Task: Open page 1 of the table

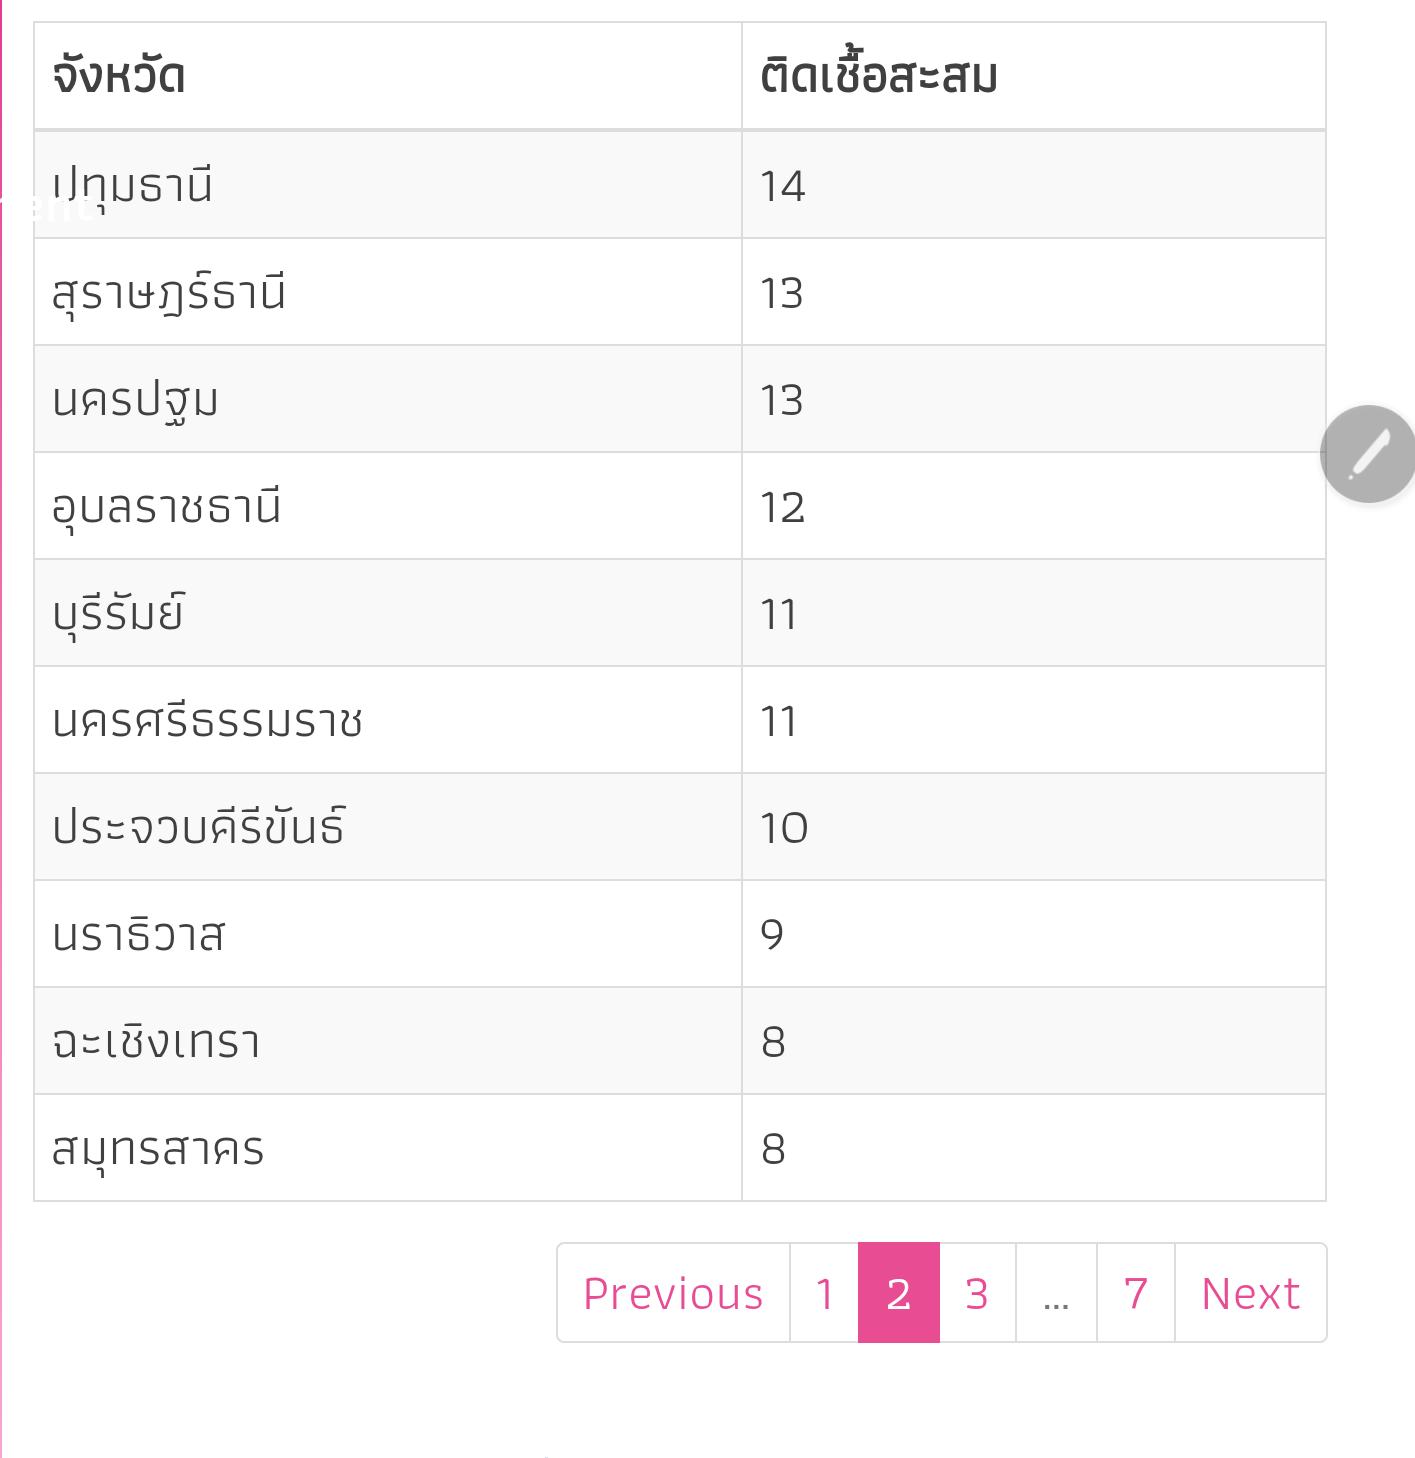Action: (824, 1293)
